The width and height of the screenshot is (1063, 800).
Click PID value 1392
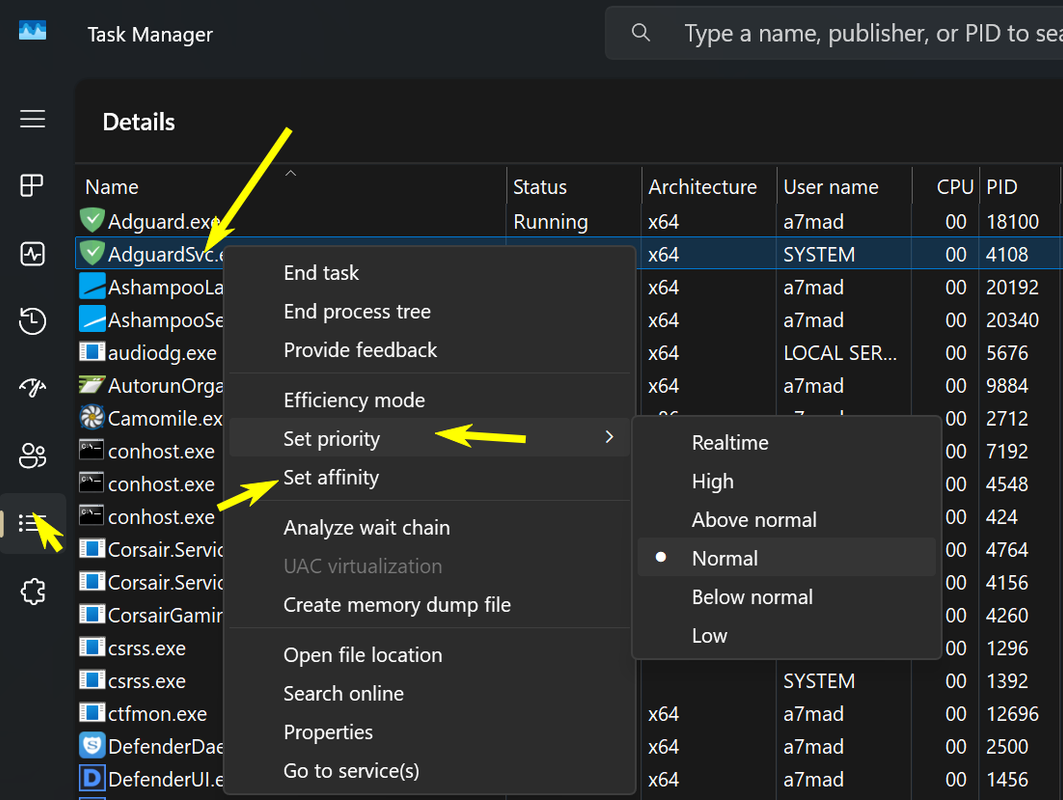(1007, 681)
